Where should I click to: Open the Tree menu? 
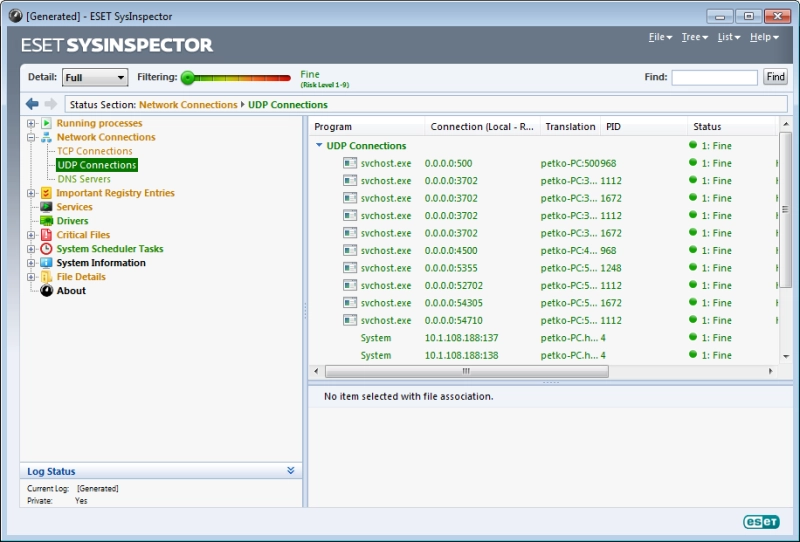coord(695,37)
